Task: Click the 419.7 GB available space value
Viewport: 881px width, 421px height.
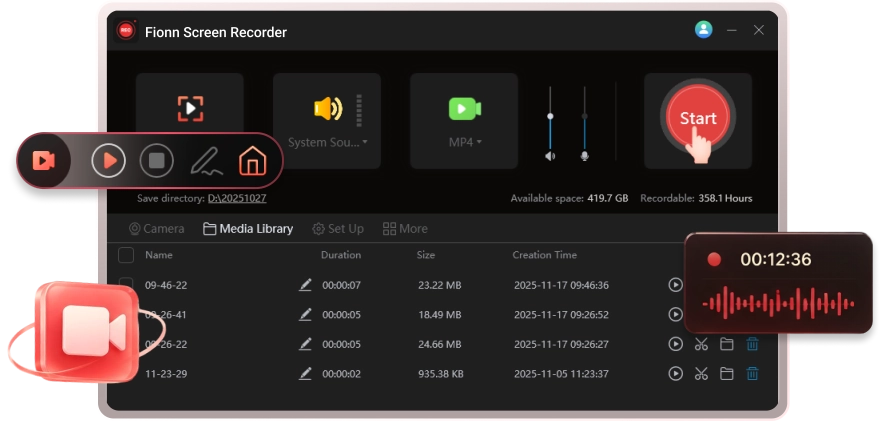Action: [607, 198]
